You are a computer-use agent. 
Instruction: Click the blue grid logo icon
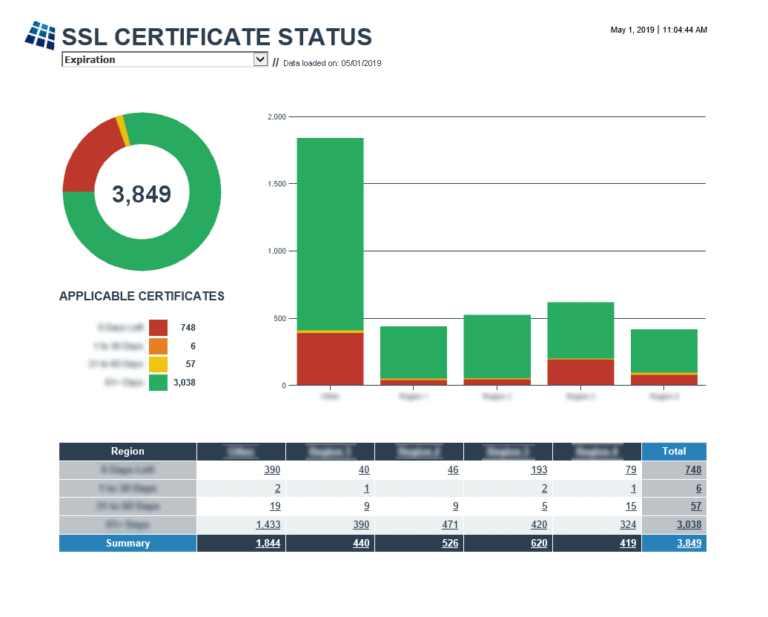41,35
